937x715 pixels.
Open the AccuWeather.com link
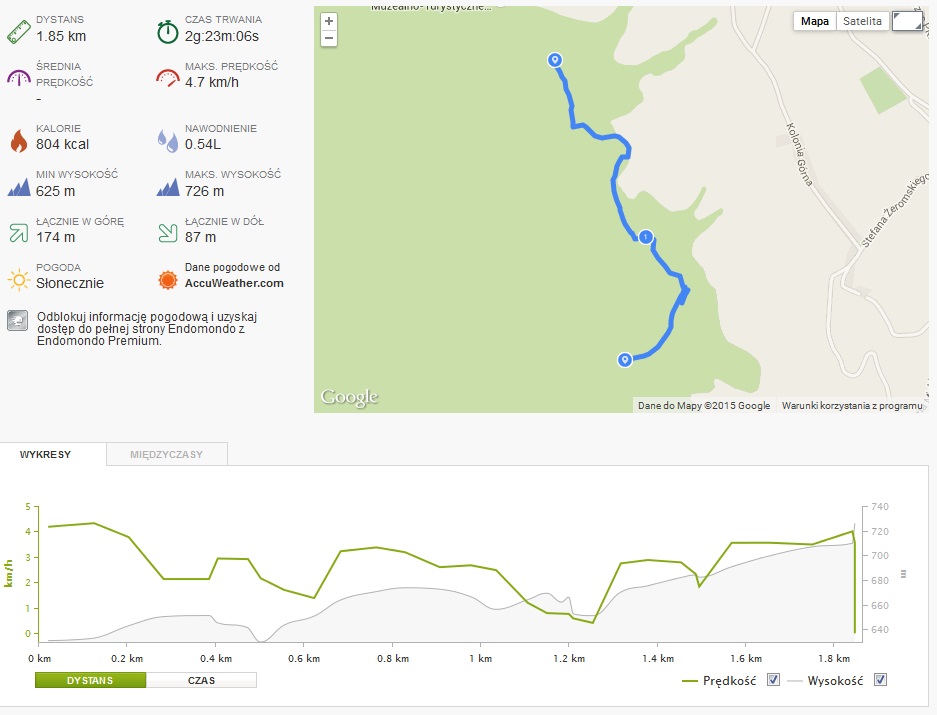click(234, 283)
